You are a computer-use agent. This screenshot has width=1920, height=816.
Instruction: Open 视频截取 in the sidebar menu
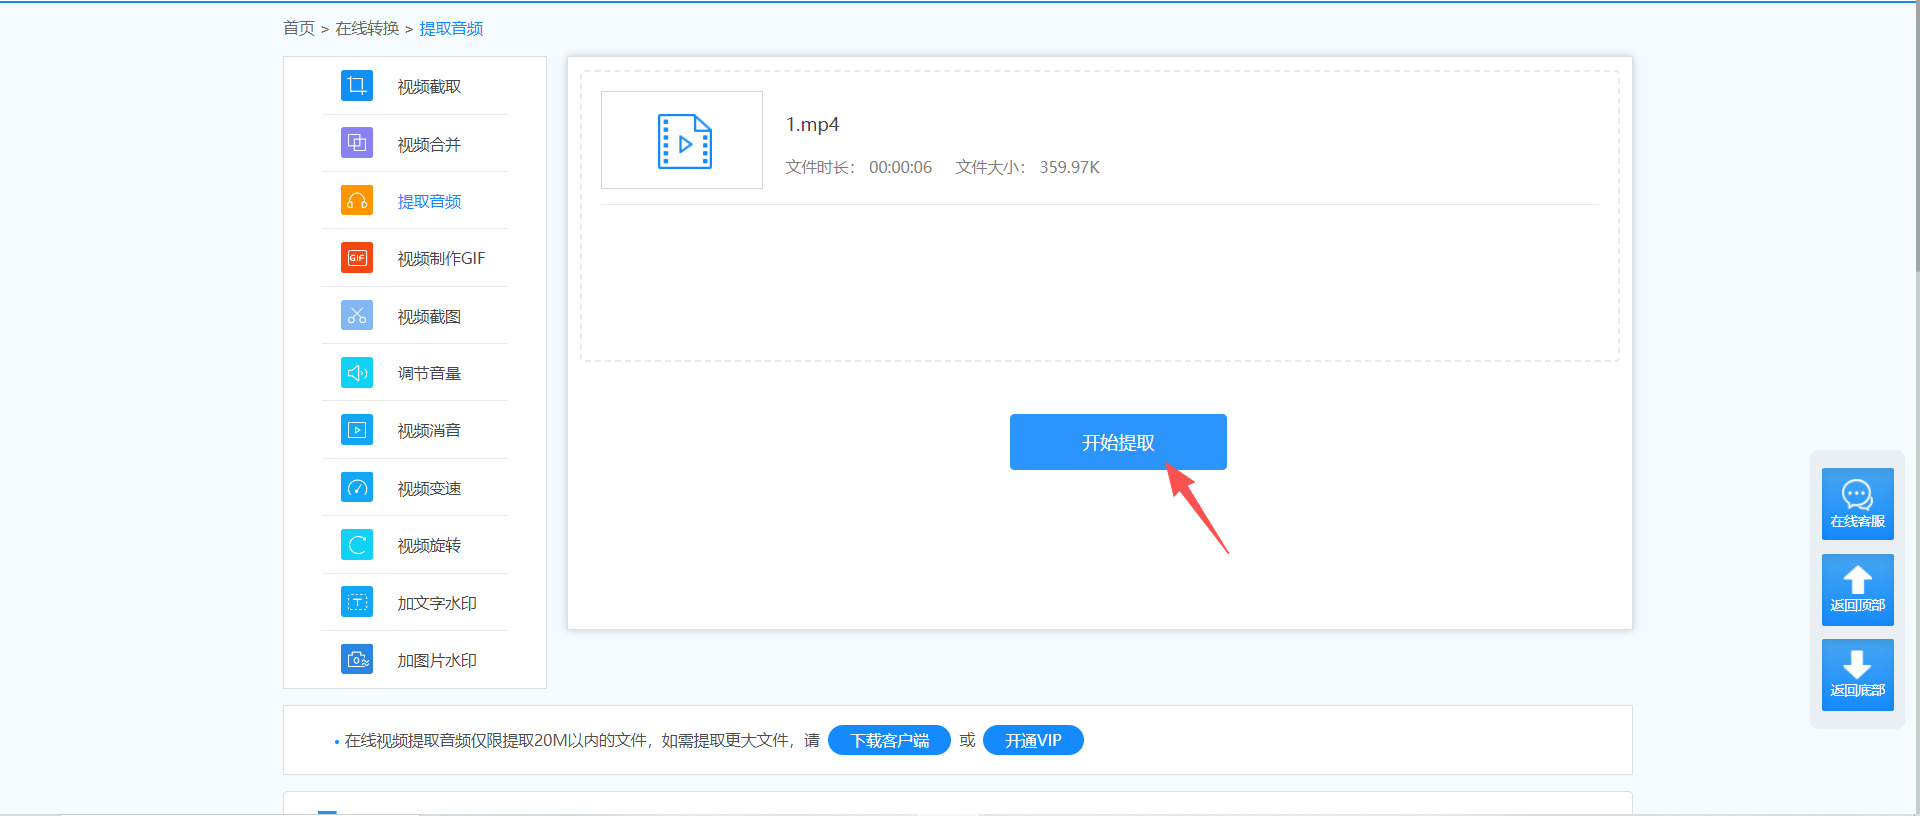[429, 87]
